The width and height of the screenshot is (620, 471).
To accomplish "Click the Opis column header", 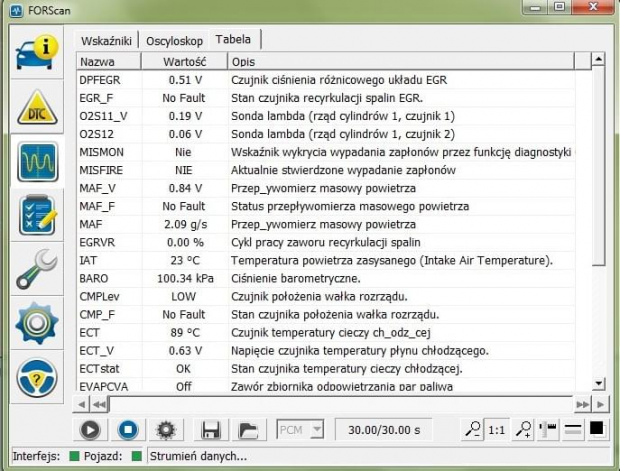I will pyautogui.click(x=401, y=62).
